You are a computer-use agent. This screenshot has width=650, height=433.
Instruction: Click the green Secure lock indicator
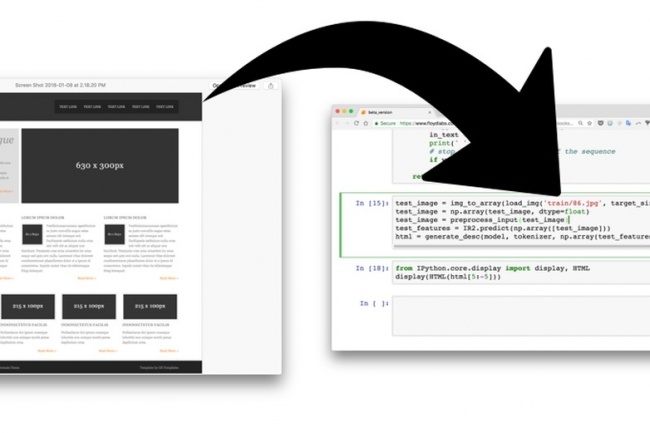[x=385, y=123]
